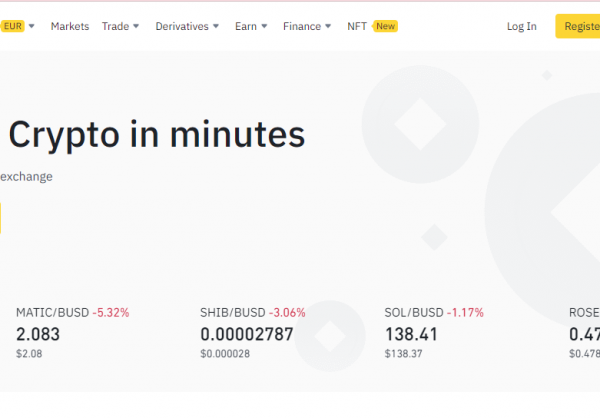The height and width of the screenshot is (418, 600).
Task: Go to the Markets page
Action: click(70, 26)
